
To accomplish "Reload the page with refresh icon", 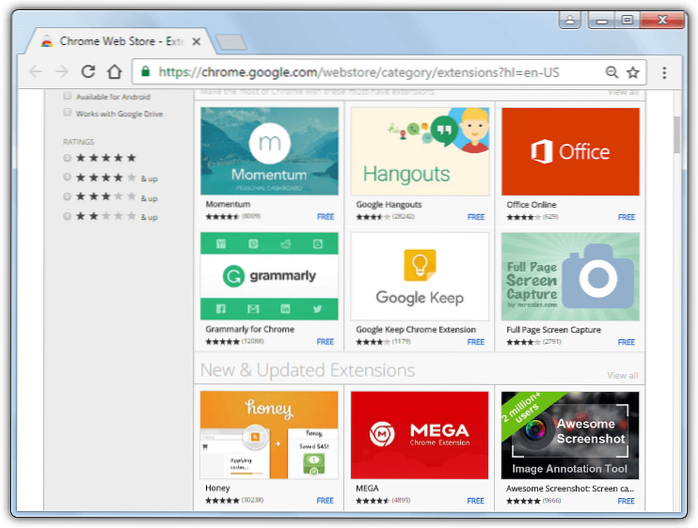I will 88,72.
